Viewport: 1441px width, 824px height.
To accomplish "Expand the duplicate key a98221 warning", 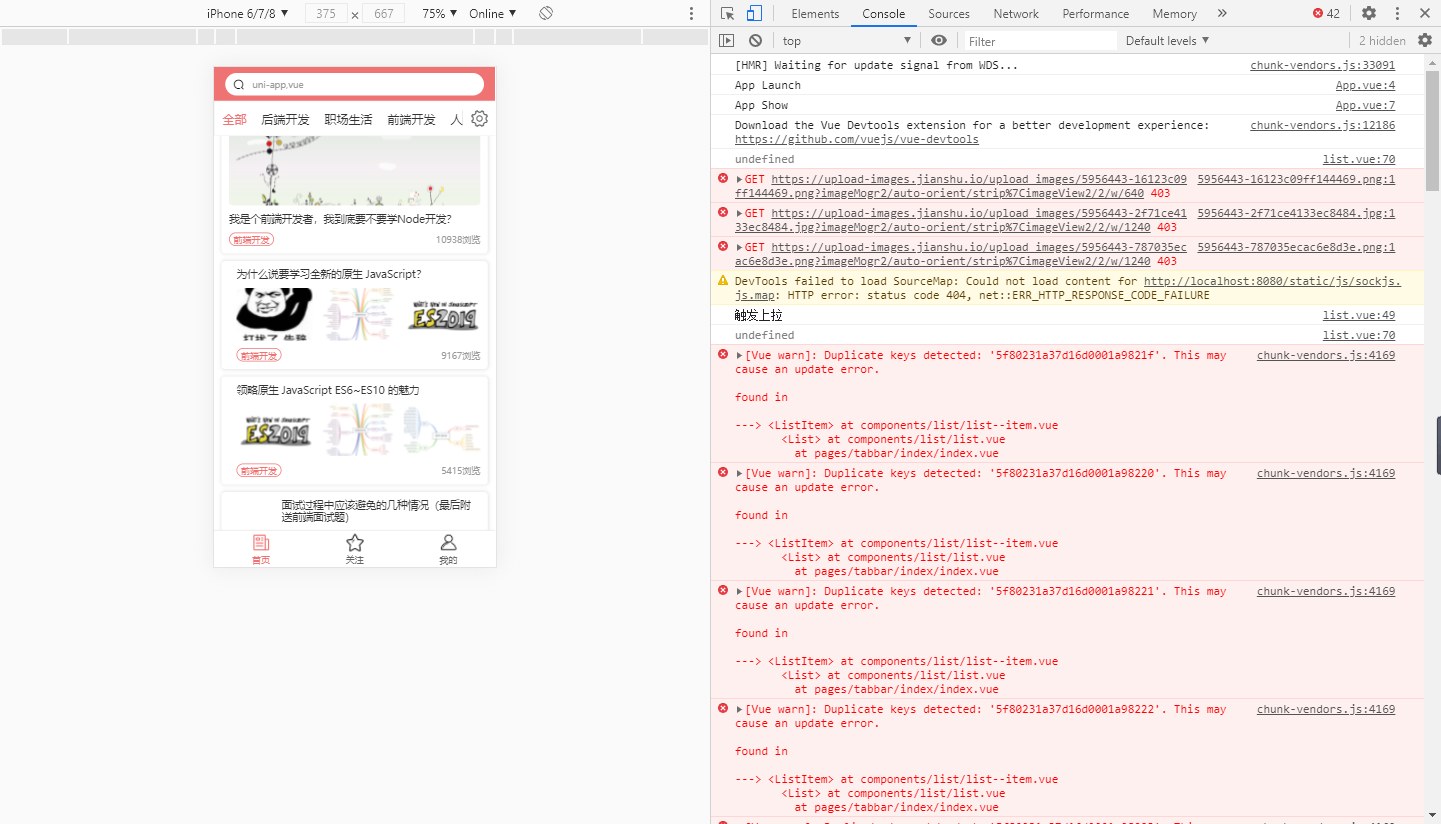I will pyautogui.click(x=739, y=591).
